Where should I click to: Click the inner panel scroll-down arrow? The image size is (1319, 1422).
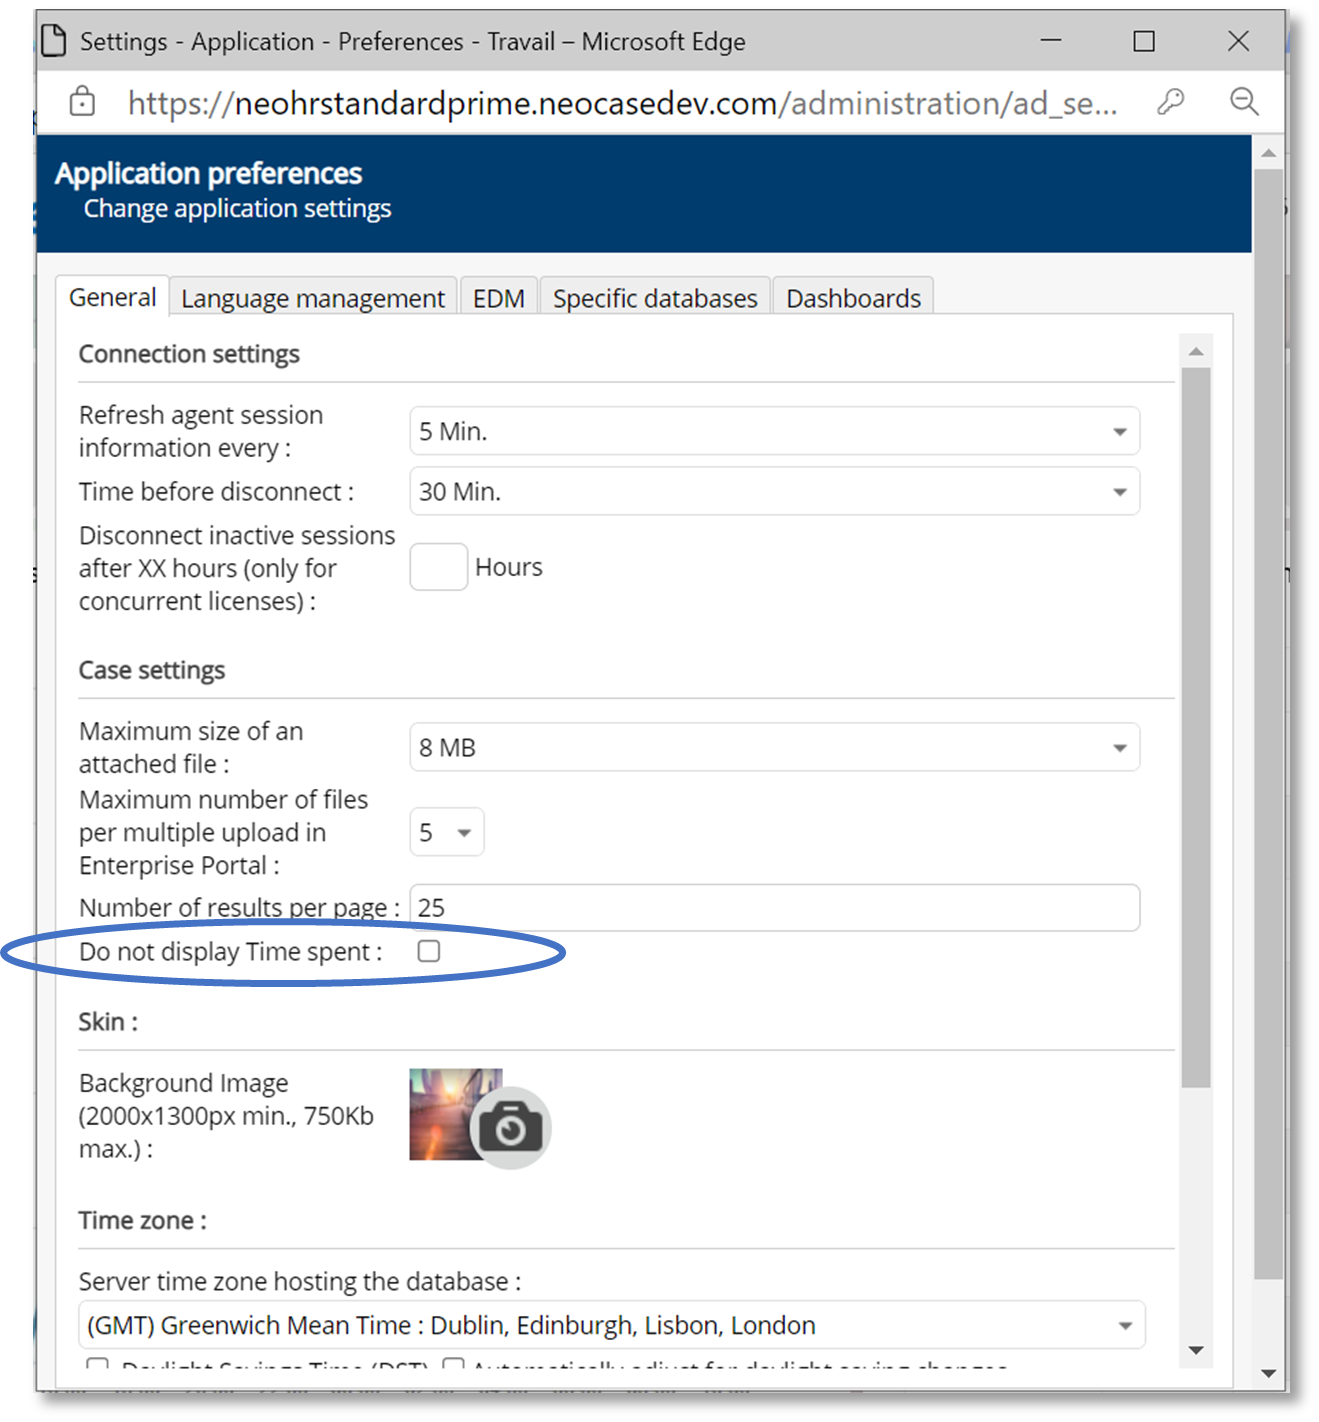coord(1196,1350)
